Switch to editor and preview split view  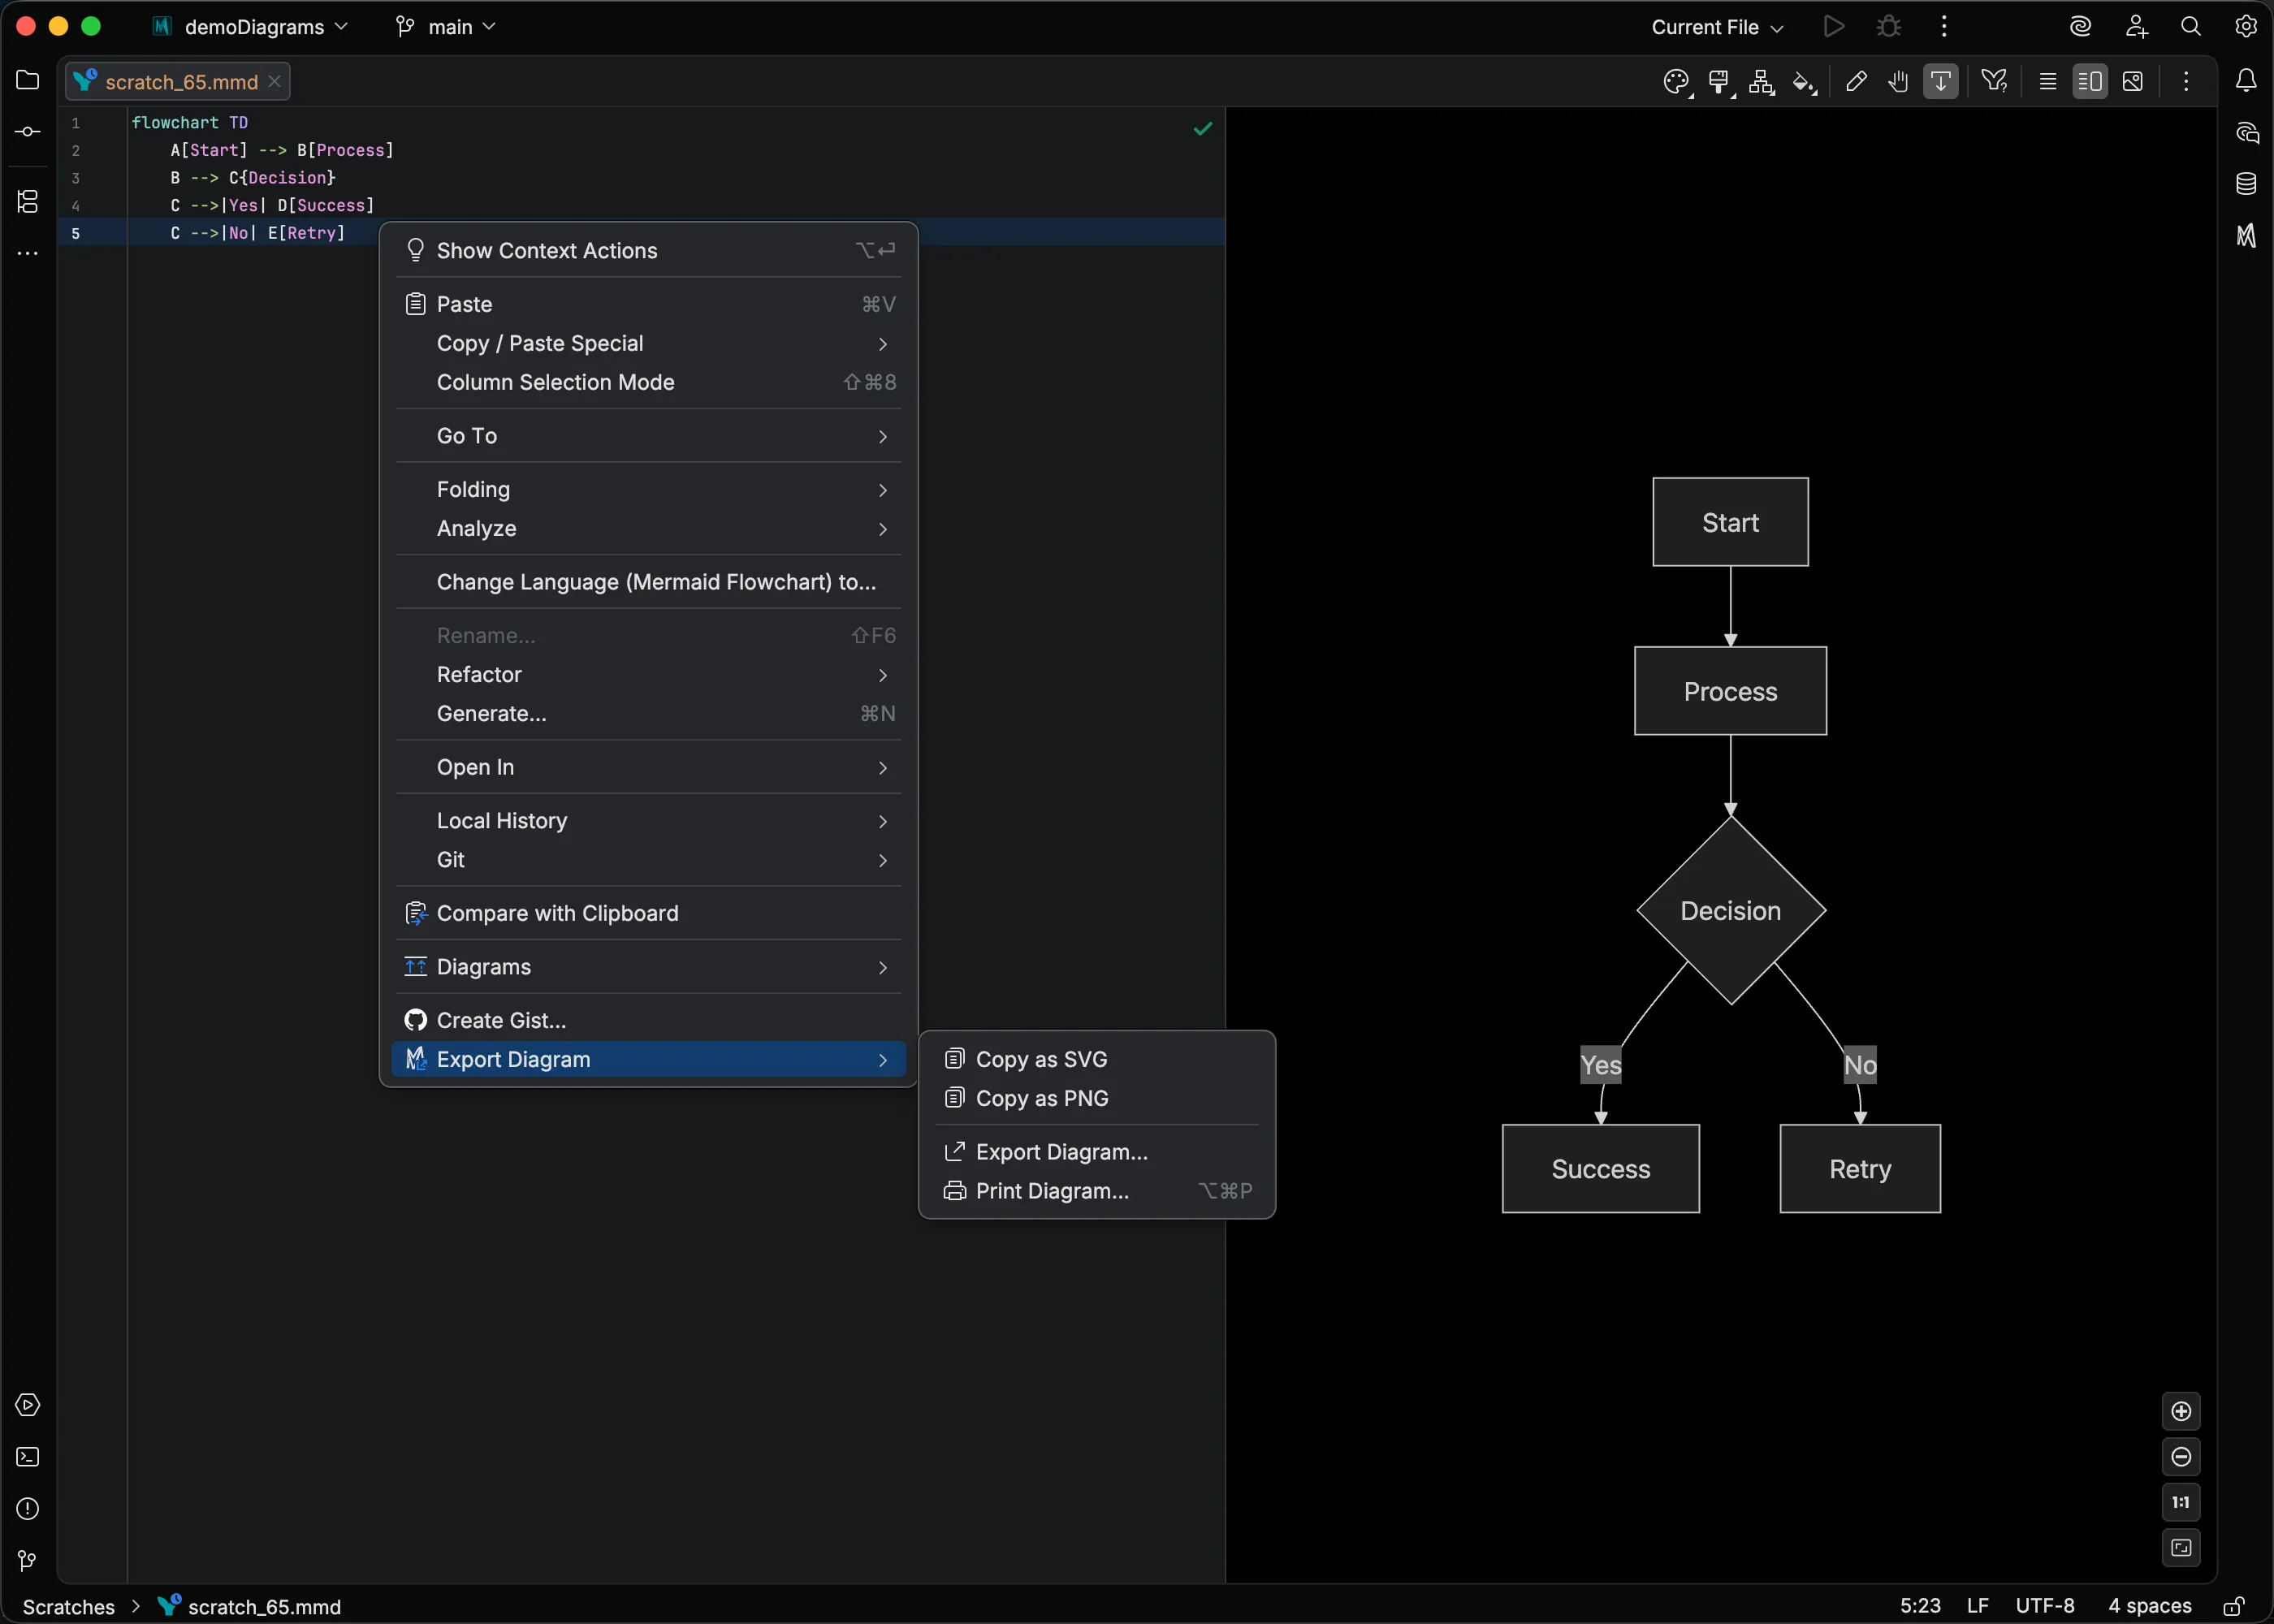(x=2090, y=82)
